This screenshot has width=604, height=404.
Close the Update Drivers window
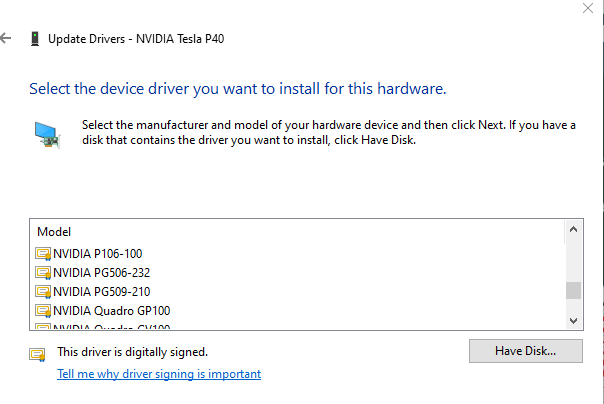click(587, 8)
